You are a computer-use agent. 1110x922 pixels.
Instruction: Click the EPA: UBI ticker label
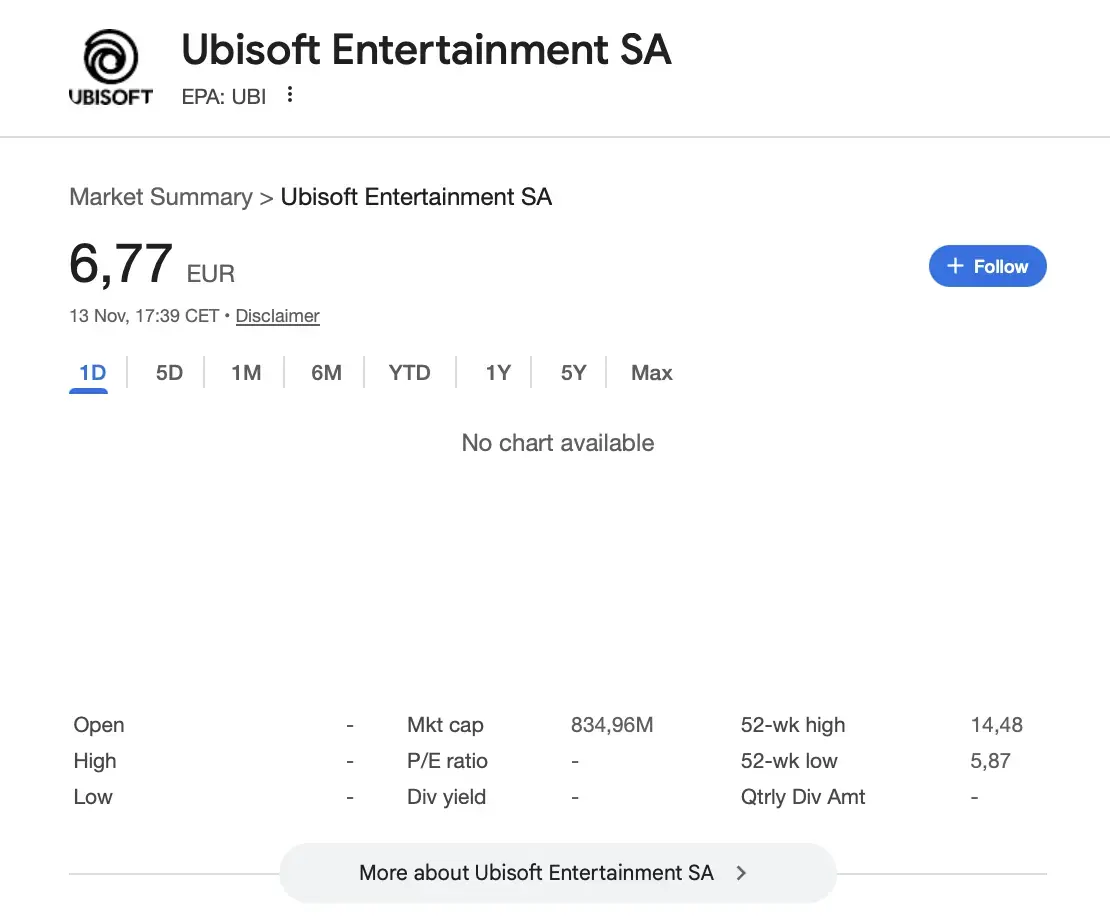pyautogui.click(x=223, y=96)
